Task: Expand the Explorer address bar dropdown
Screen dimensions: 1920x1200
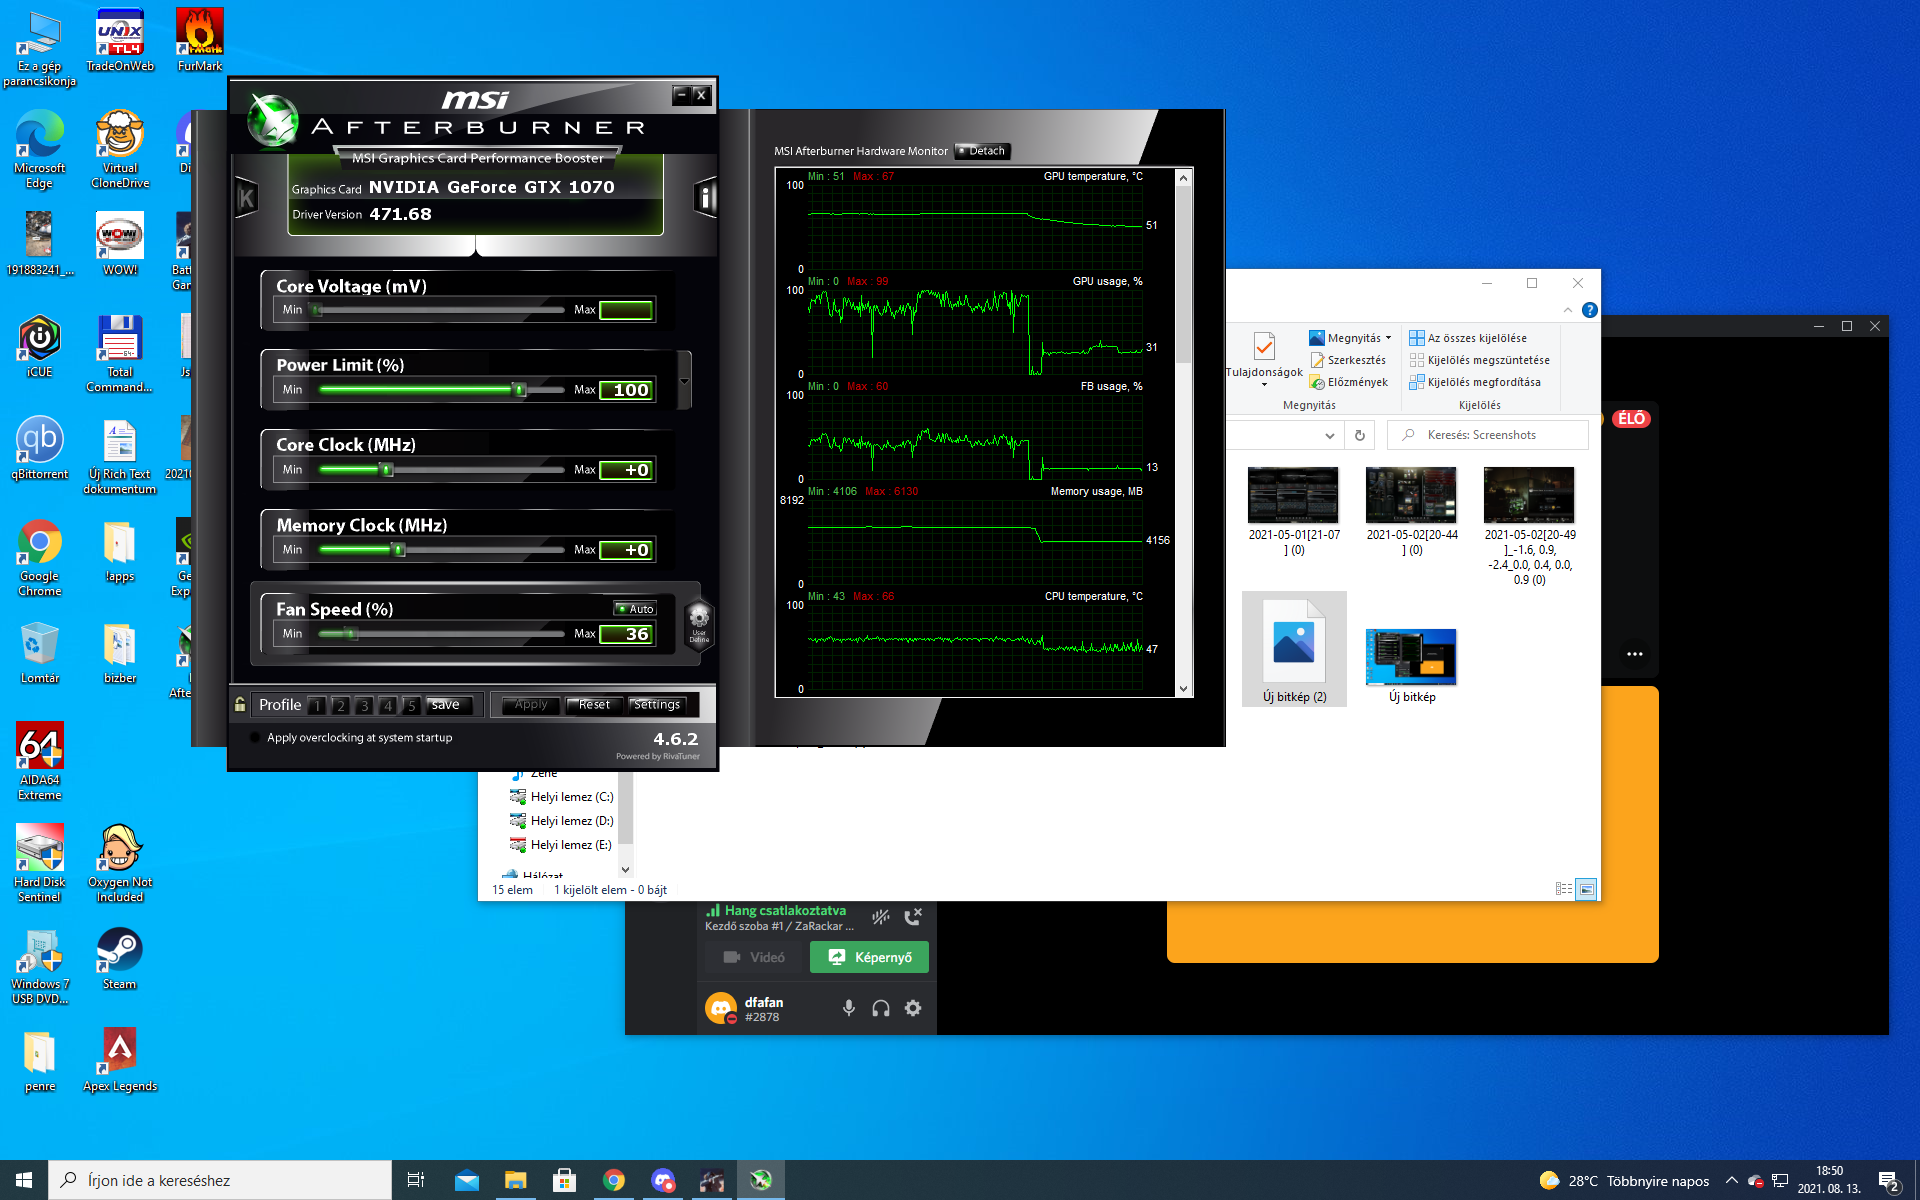Action: click(x=1329, y=435)
